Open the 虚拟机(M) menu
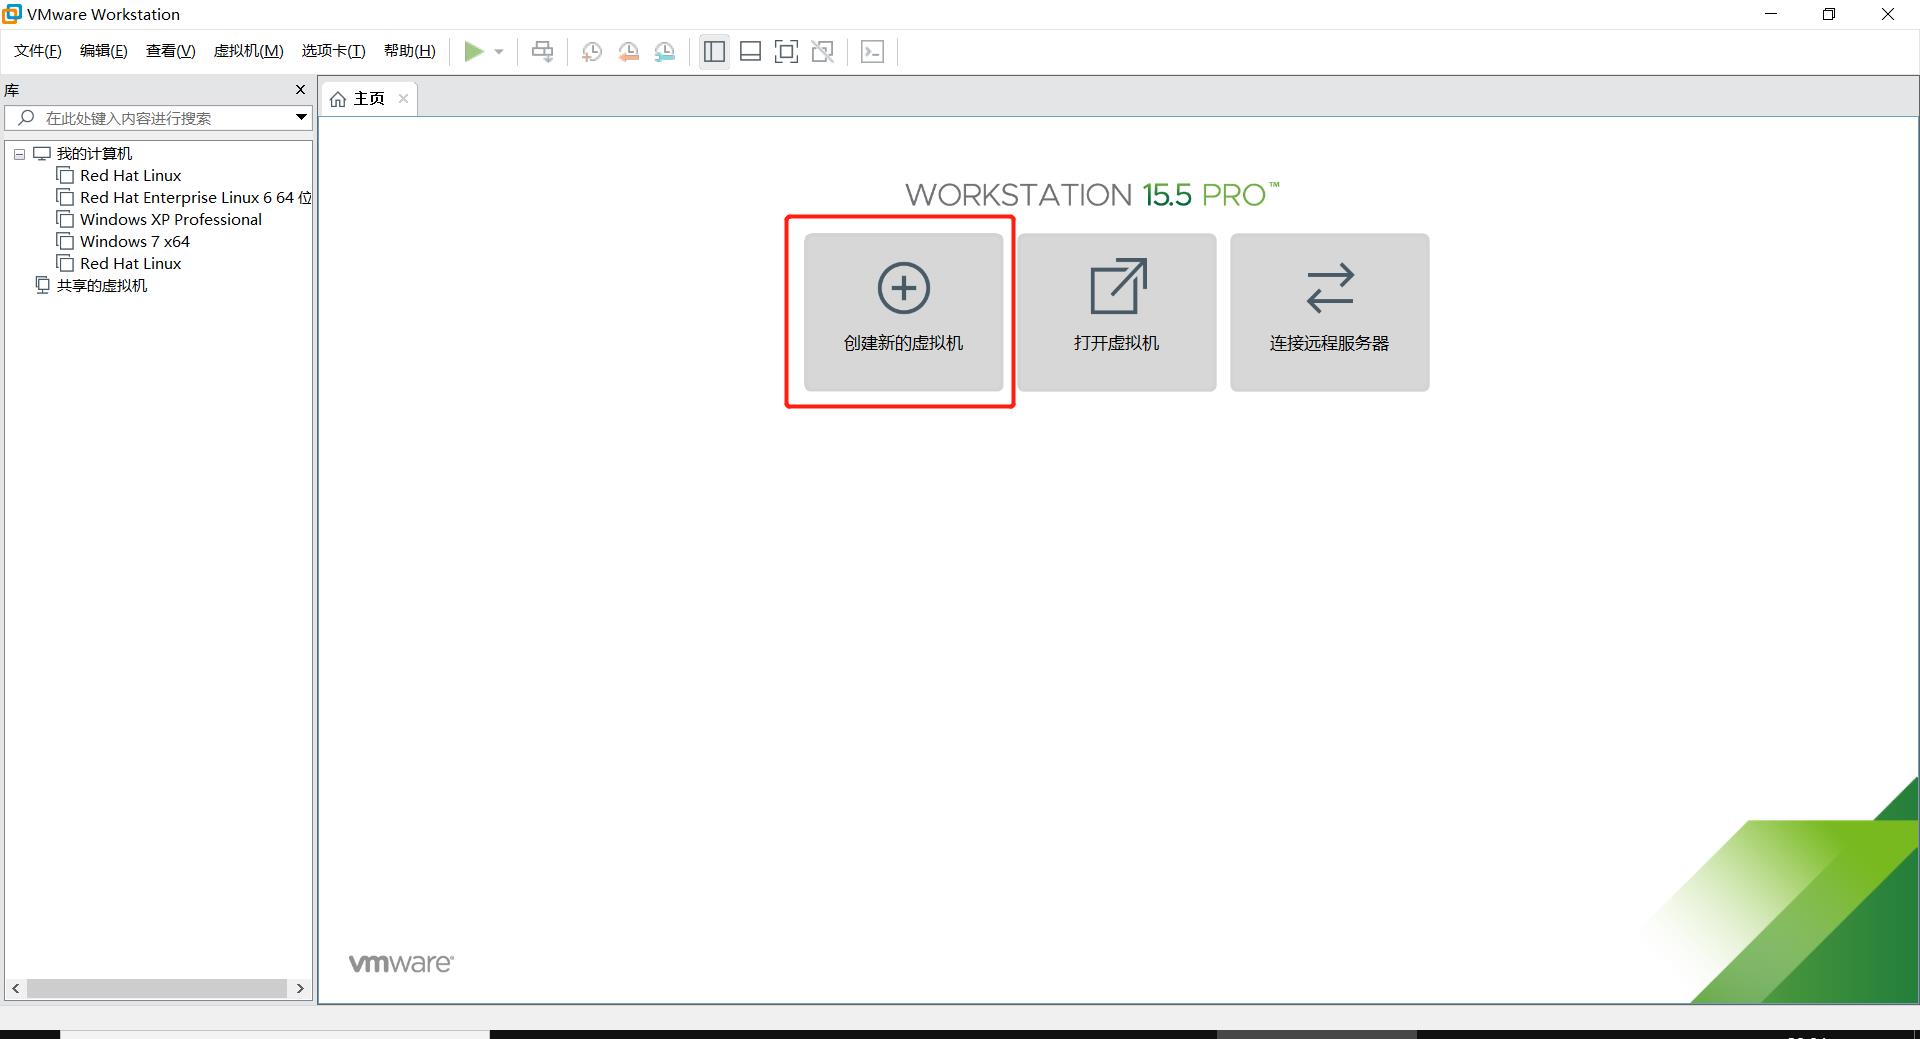Screen dimensions: 1920x1039 click(247, 50)
